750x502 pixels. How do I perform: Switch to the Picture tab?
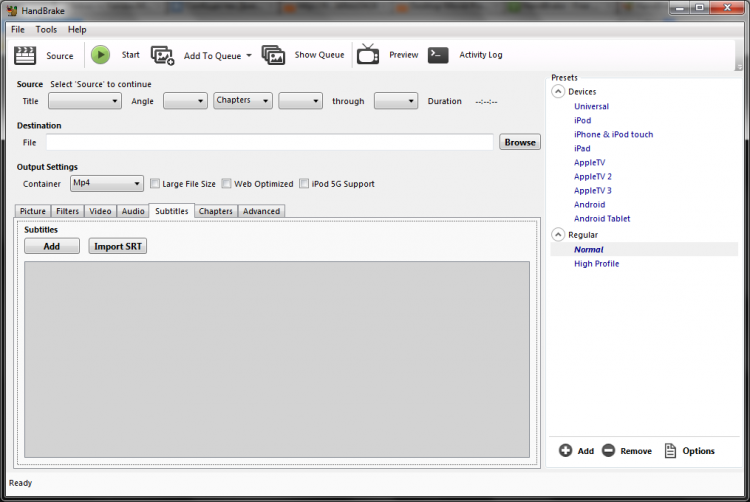33,211
